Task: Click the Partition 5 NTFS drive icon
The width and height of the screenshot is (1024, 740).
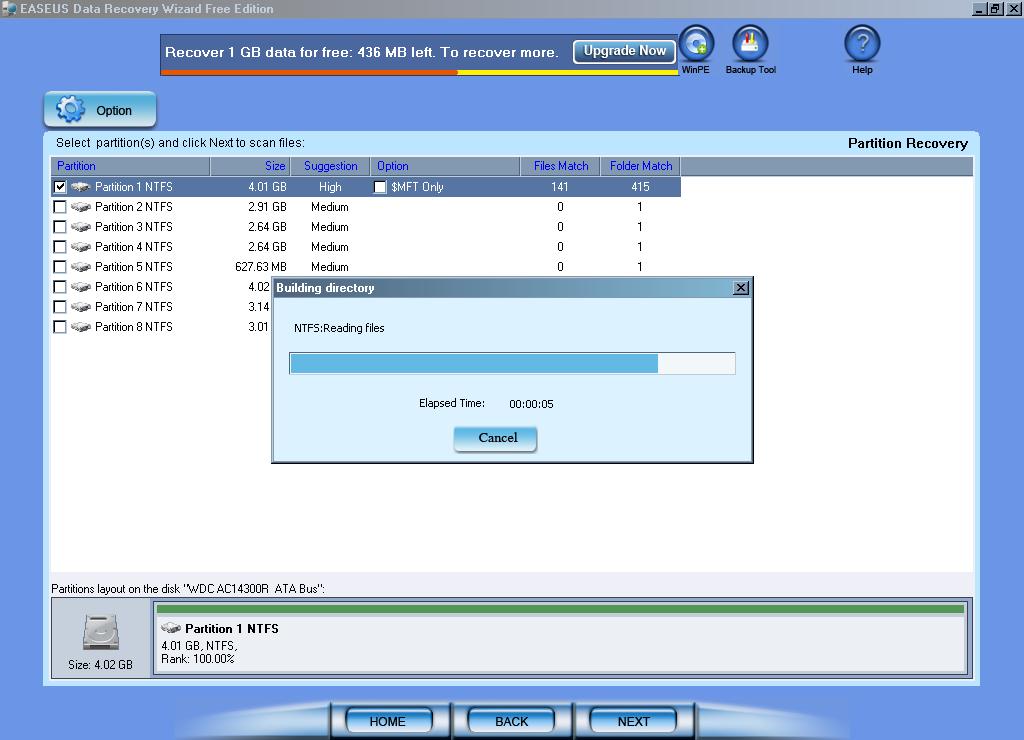Action: 81,266
